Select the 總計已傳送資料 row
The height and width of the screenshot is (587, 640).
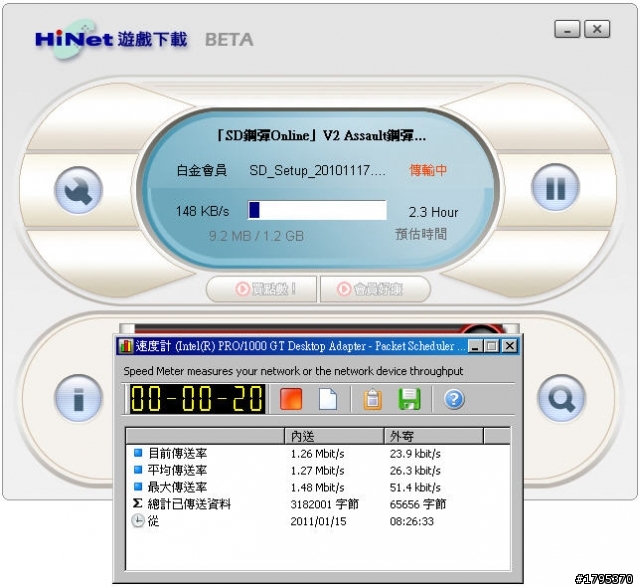318,504
